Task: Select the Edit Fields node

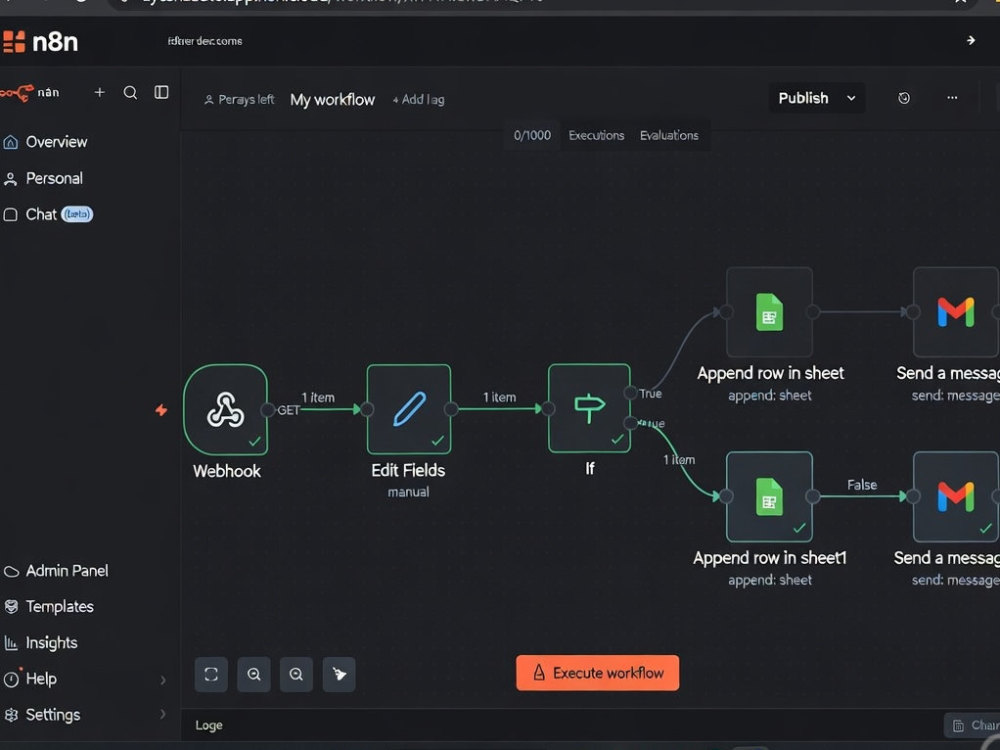Action: (409, 409)
